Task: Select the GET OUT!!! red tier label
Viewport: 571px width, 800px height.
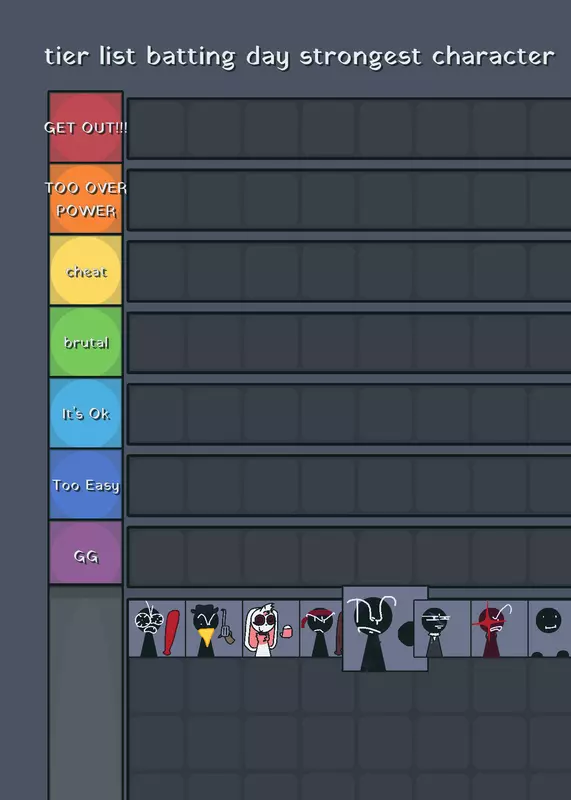Action: (86, 128)
